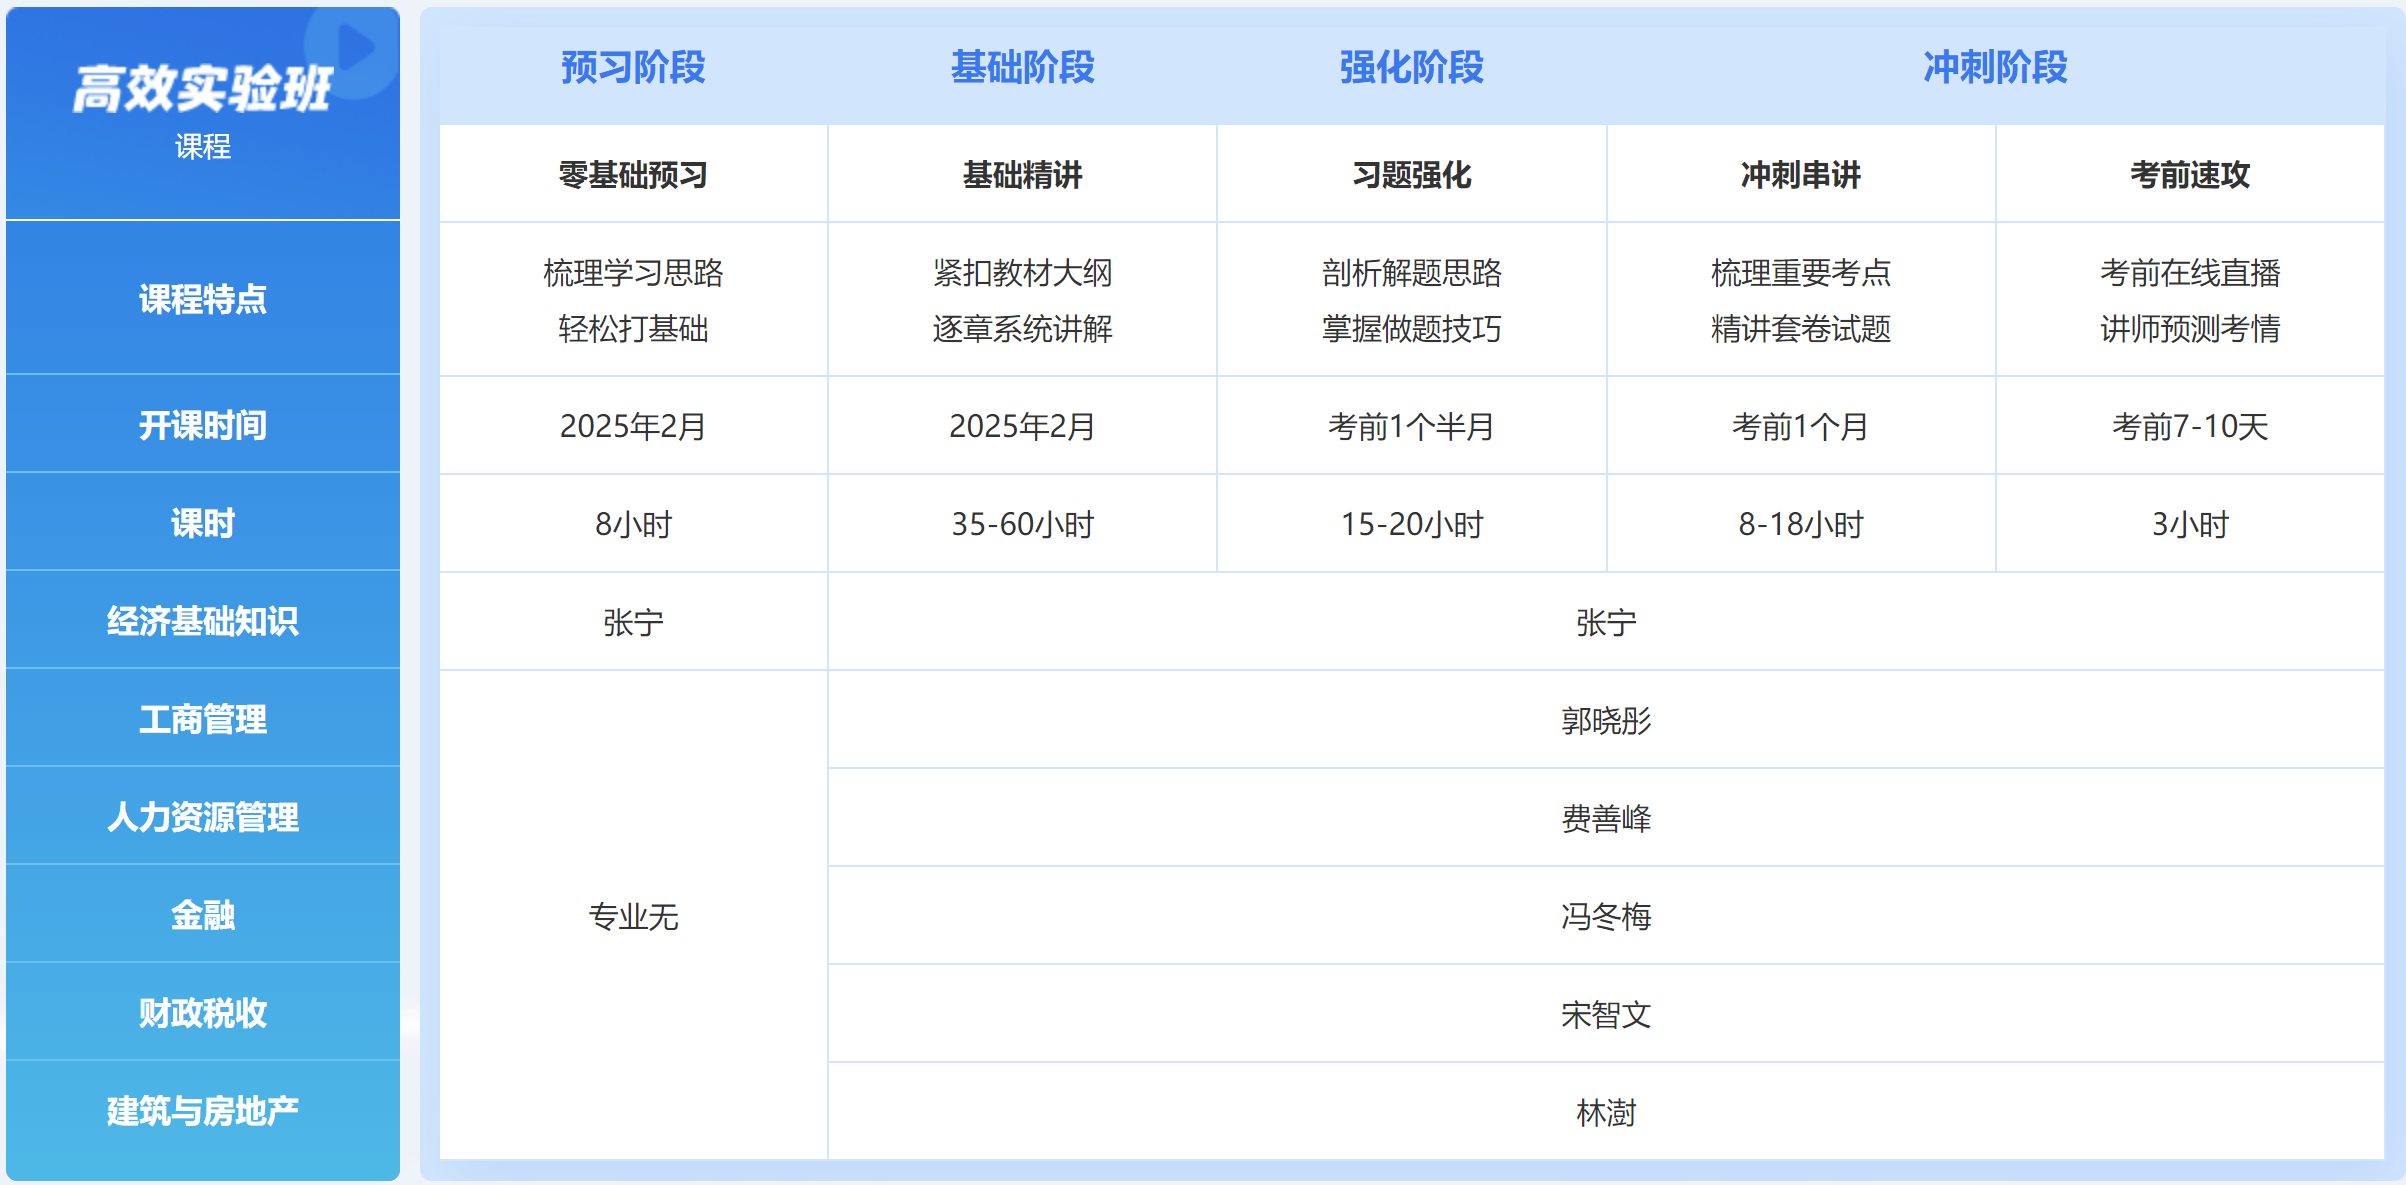Click teacher name 郭晓彤
The width and height of the screenshot is (2406, 1185).
coord(1606,720)
